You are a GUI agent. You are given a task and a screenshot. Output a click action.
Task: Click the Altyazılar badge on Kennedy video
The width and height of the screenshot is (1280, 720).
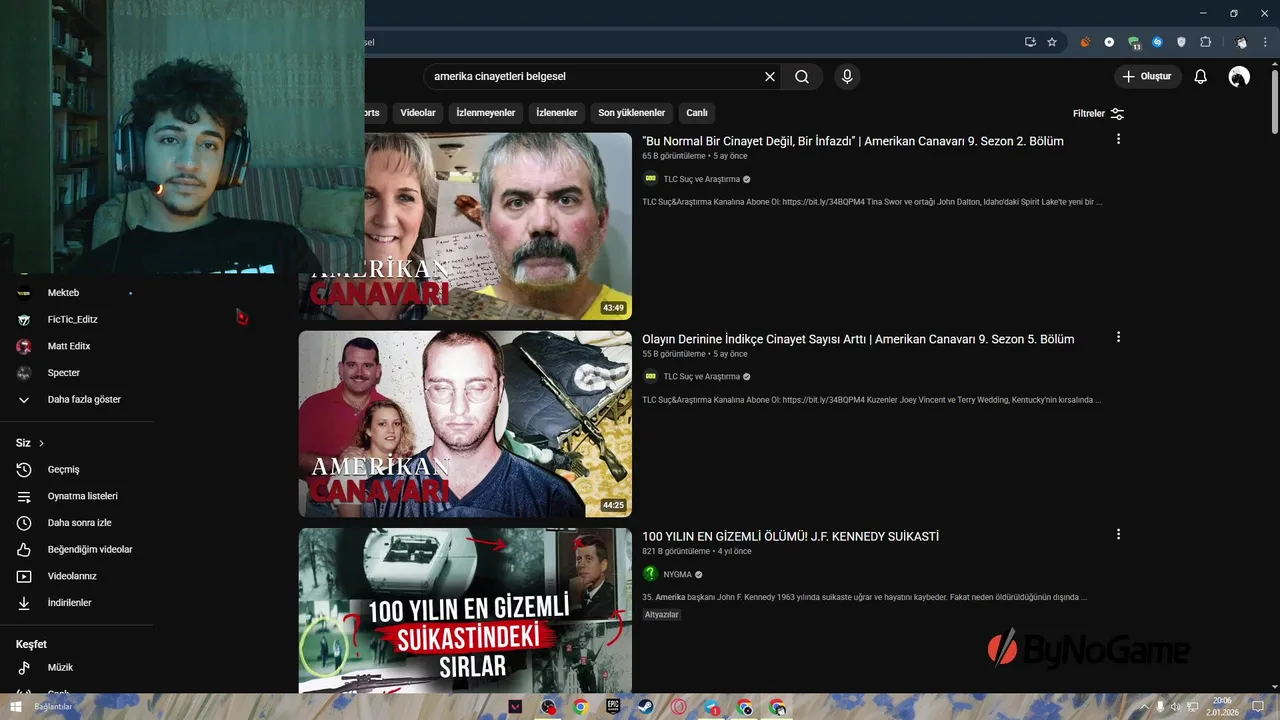(662, 615)
